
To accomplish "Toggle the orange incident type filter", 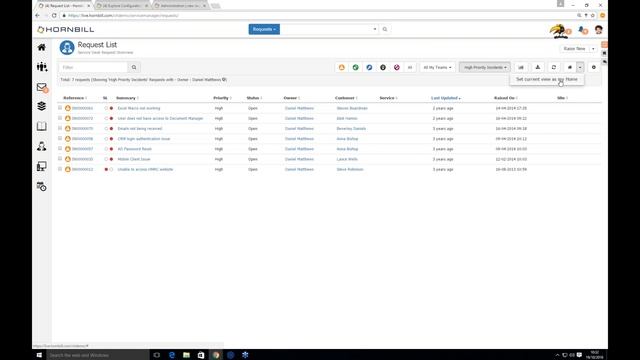I will [342, 67].
